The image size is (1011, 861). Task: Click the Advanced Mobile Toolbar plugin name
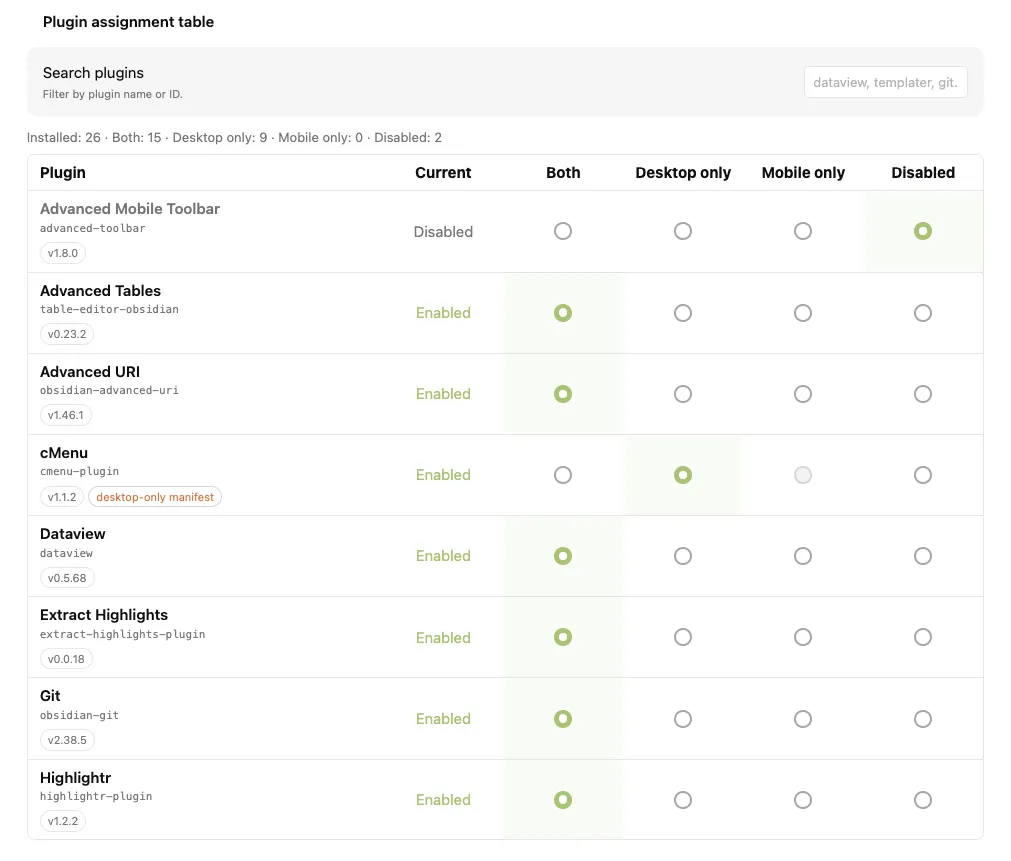click(130, 209)
